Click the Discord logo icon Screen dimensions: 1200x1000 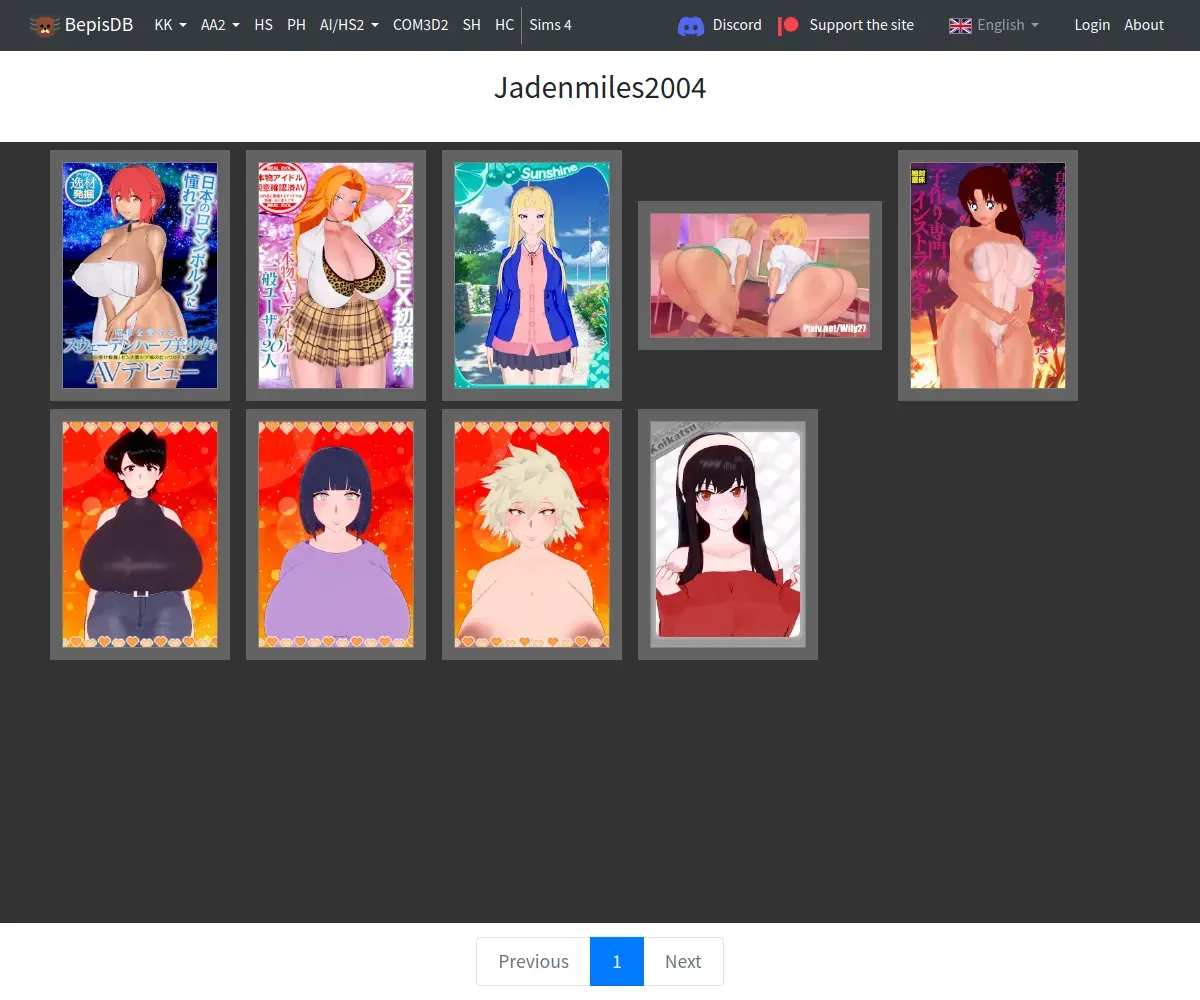pos(691,25)
